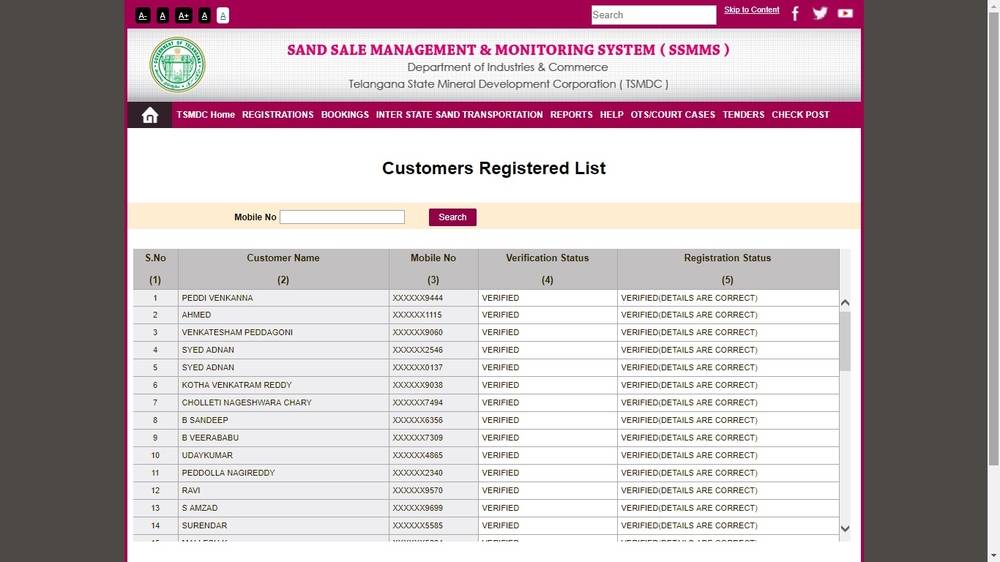Open the Facebook page icon

796,14
